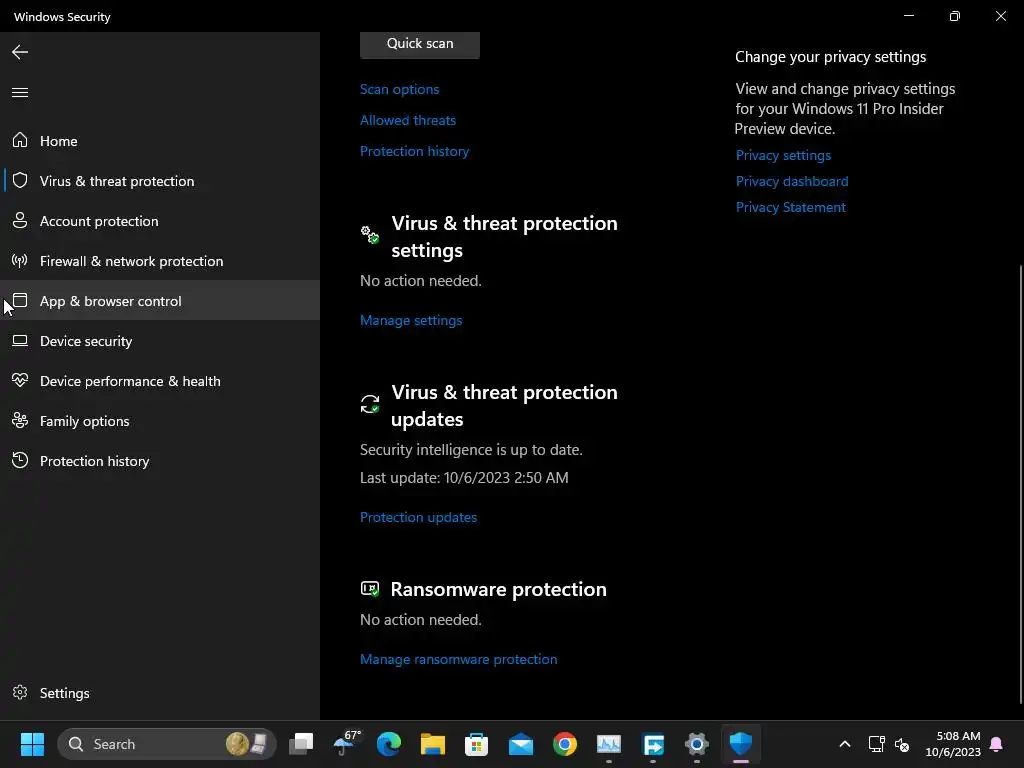
Task: Click the heart icon for Device performance & health
Action: coord(20,380)
